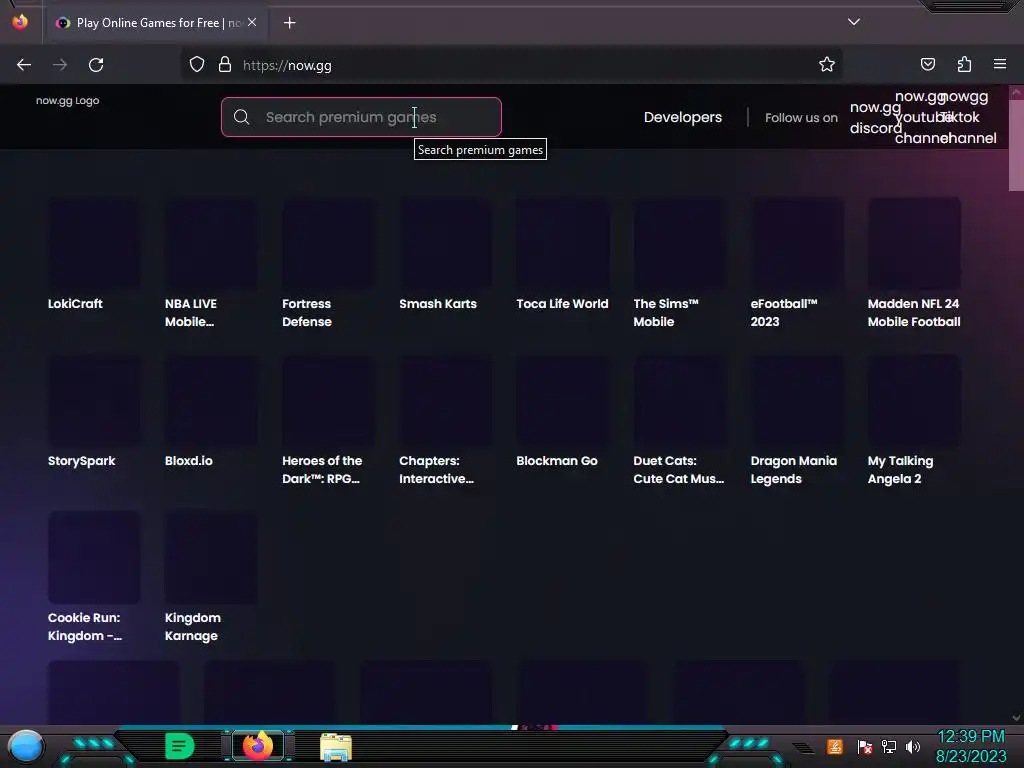
Task: Open My Talking Angela 2
Action: coord(914,420)
